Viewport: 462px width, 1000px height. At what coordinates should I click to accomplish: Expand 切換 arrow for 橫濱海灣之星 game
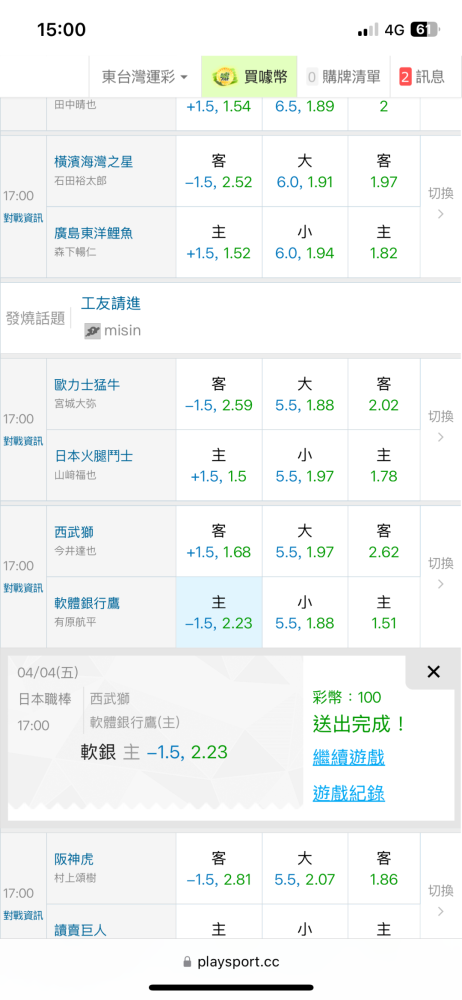point(440,203)
